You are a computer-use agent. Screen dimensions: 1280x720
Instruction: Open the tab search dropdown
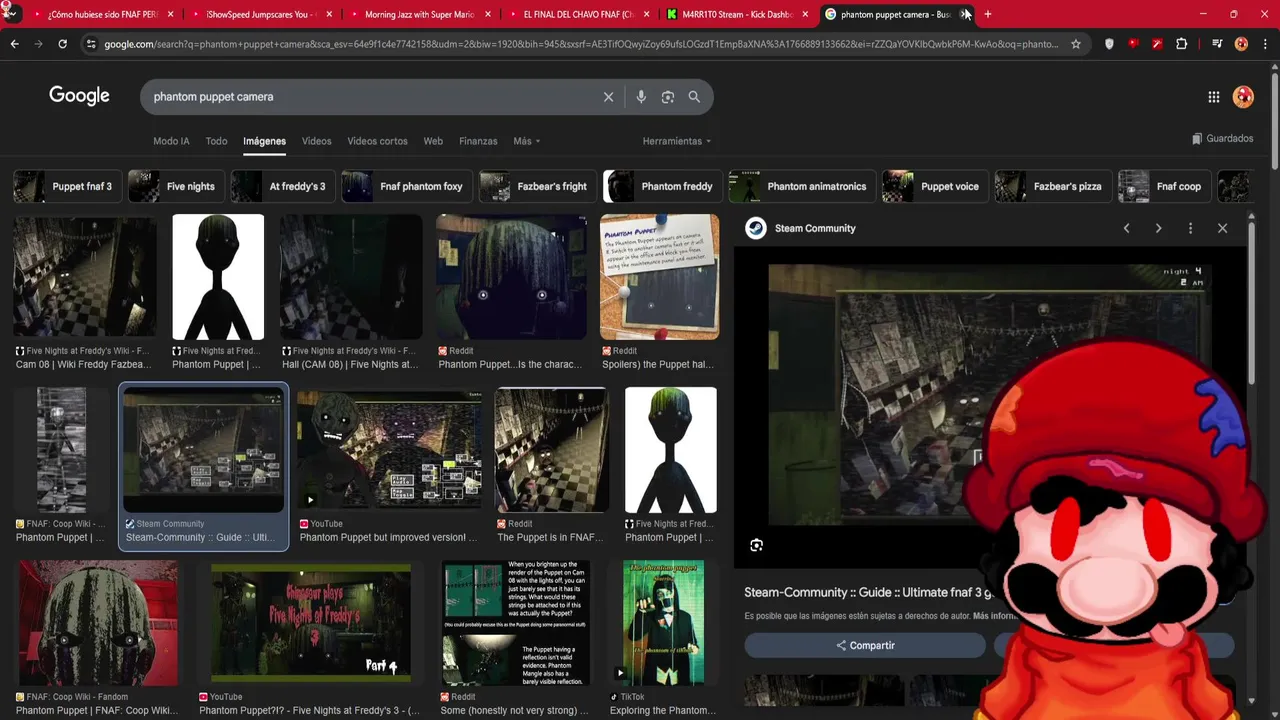tap(10, 14)
